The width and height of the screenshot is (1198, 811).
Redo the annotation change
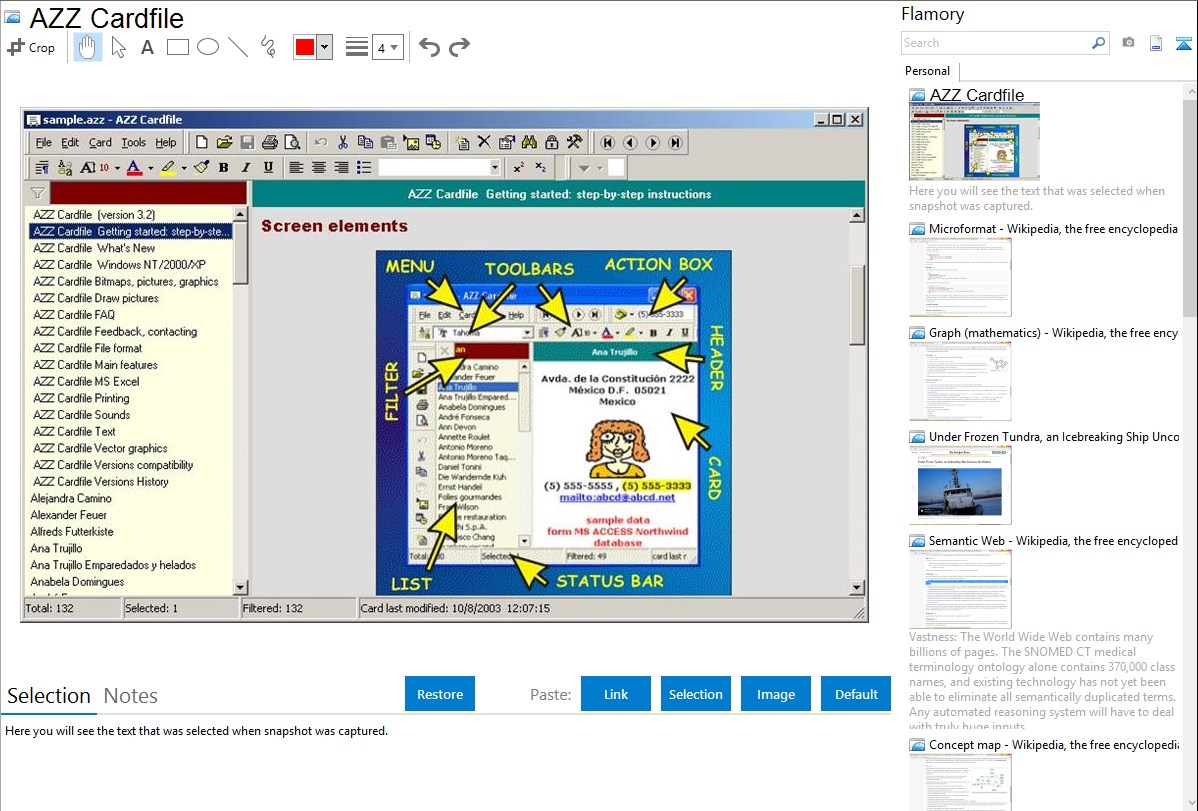459,47
